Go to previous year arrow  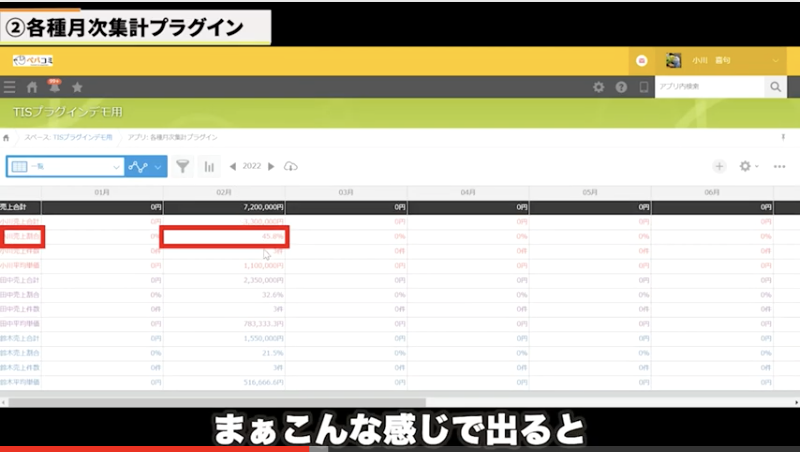[x=233, y=166]
